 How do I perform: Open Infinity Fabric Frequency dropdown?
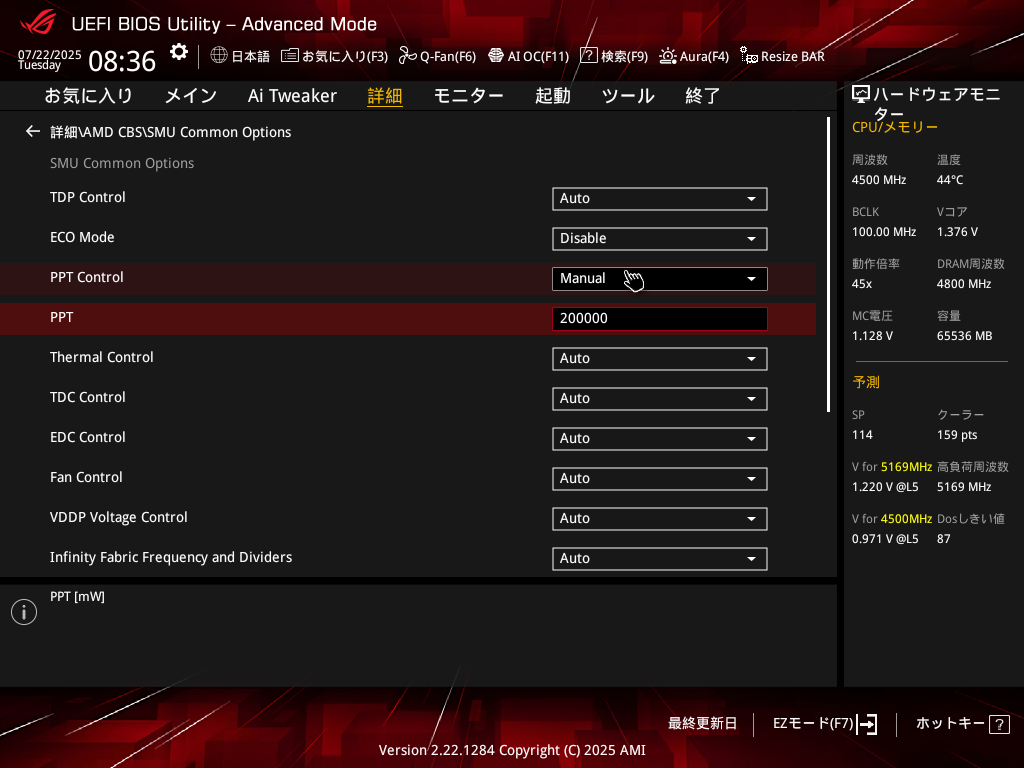[660, 558]
